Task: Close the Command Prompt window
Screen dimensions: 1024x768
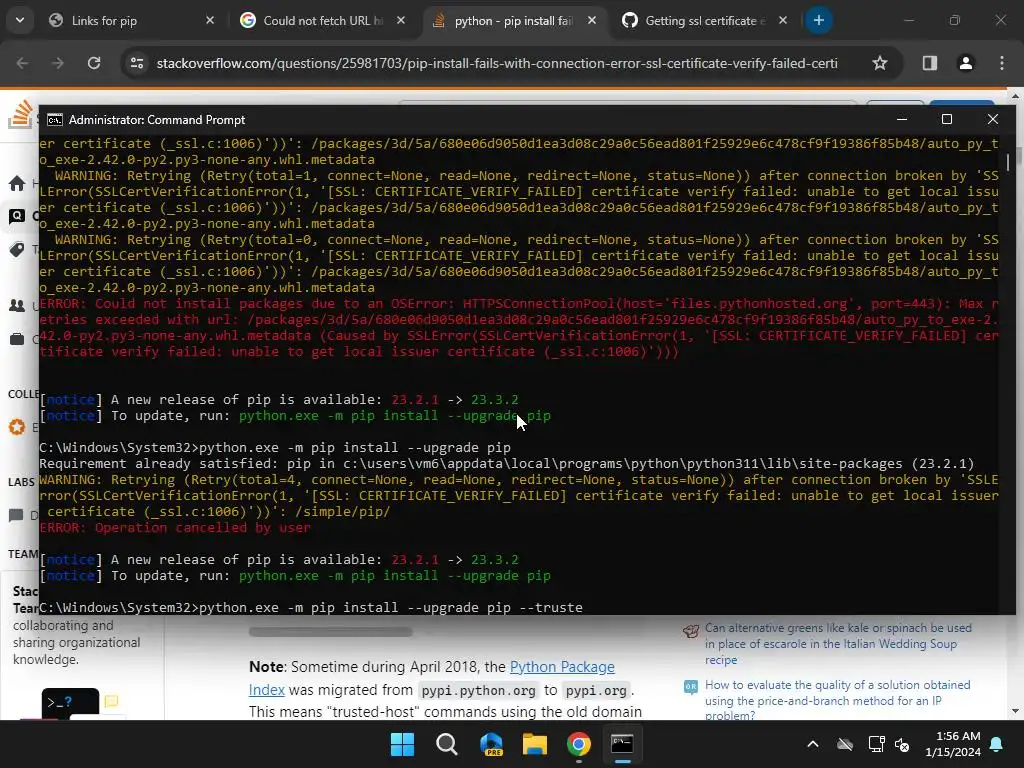Action: point(993,120)
